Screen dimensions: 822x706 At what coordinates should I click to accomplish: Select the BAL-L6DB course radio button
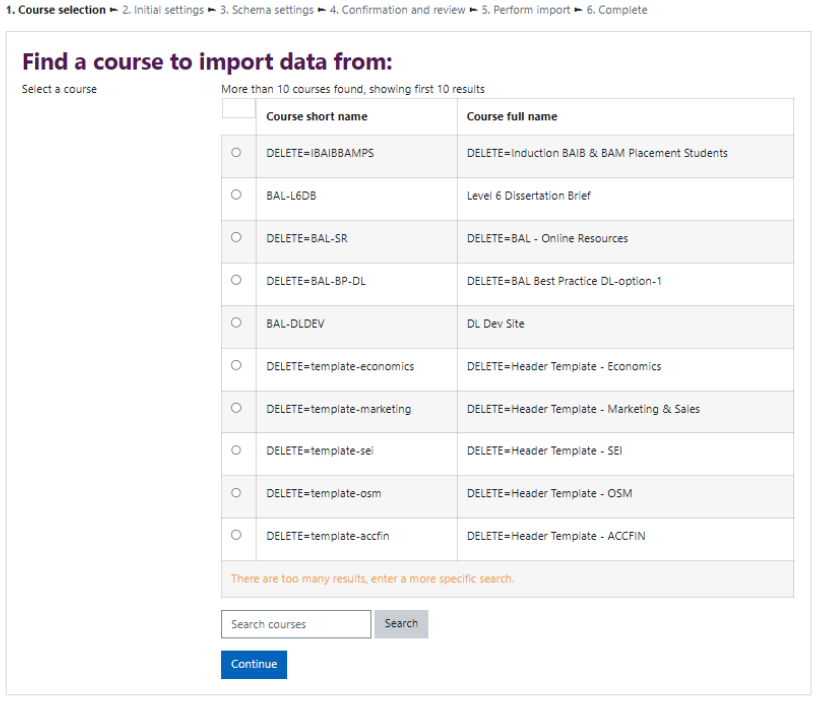tap(236, 195)
